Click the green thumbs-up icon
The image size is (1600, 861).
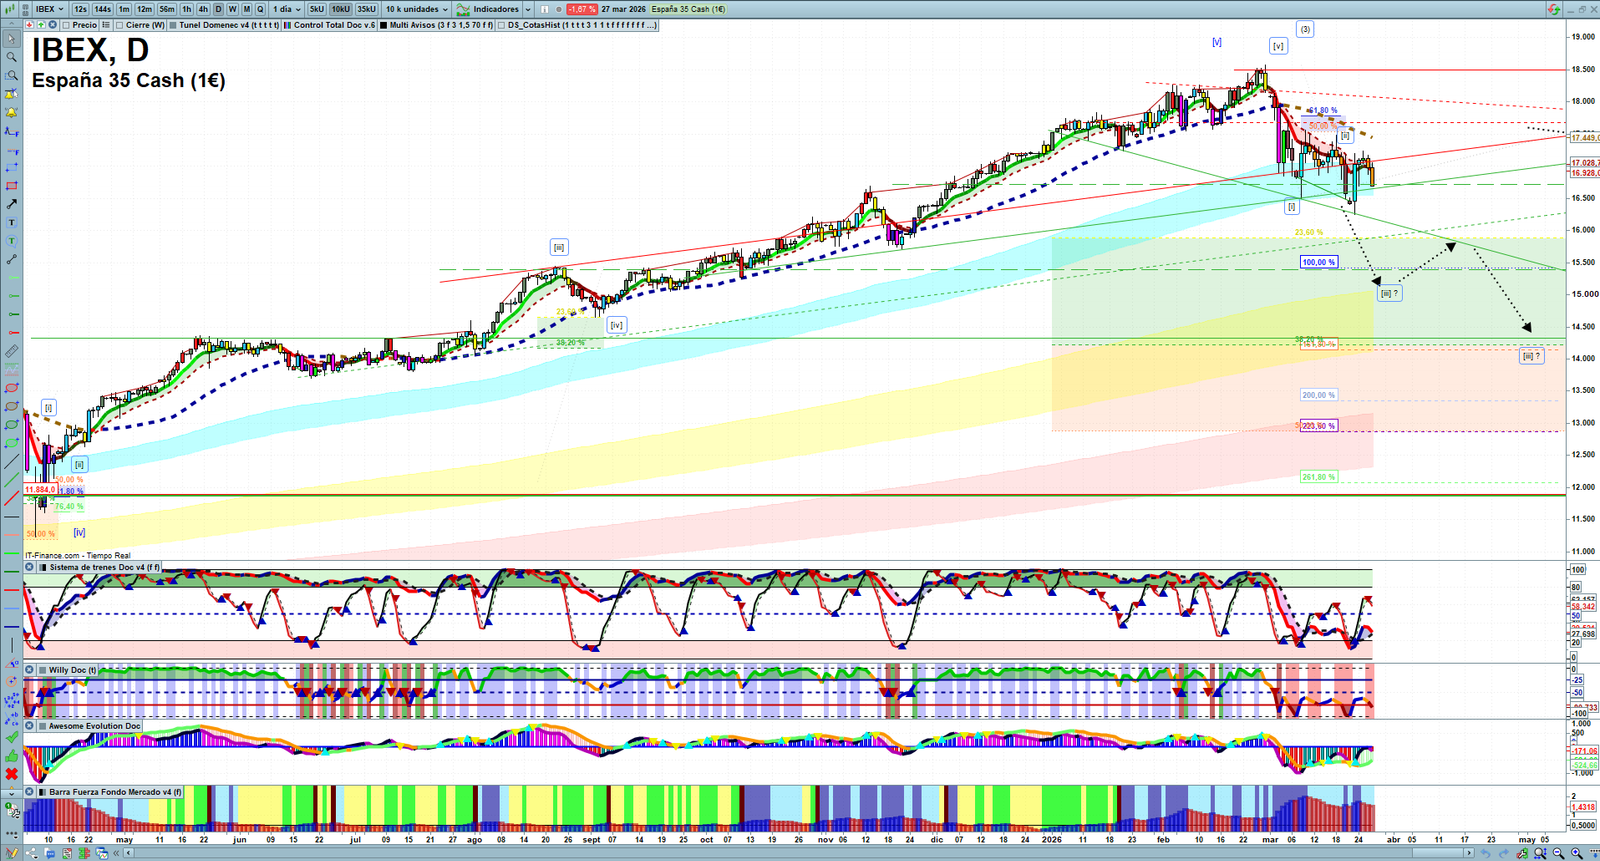click(x=11, y=756)
